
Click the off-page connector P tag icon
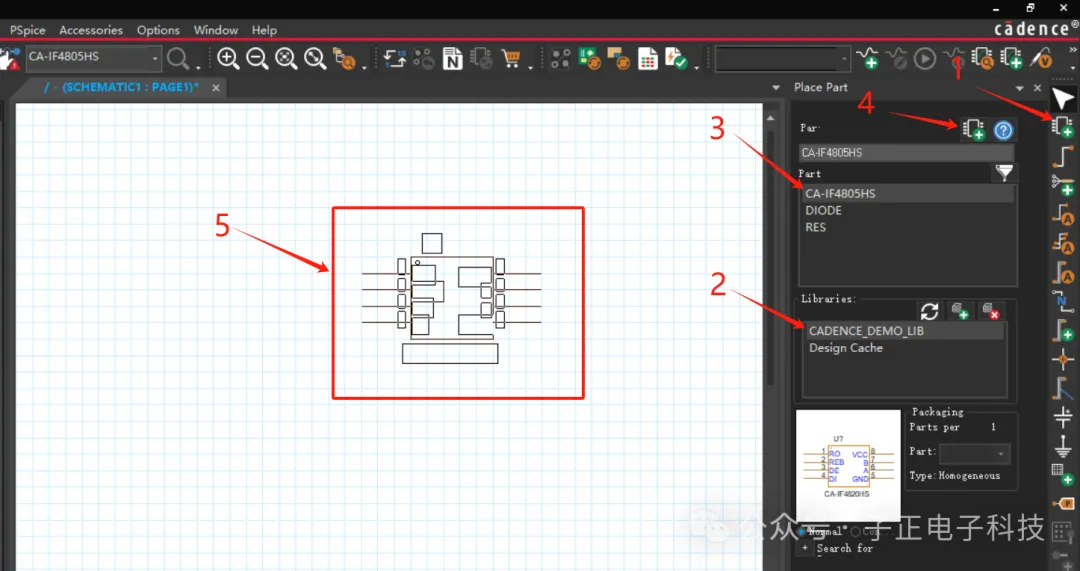click(x=1063, y=504)
